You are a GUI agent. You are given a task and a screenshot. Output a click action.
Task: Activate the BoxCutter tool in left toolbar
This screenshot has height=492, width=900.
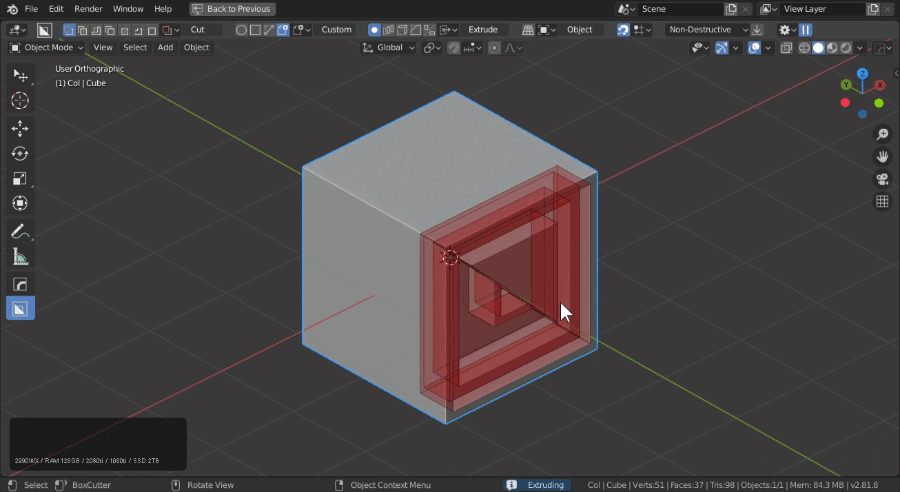pyautogui.click(x=20, y=309)
